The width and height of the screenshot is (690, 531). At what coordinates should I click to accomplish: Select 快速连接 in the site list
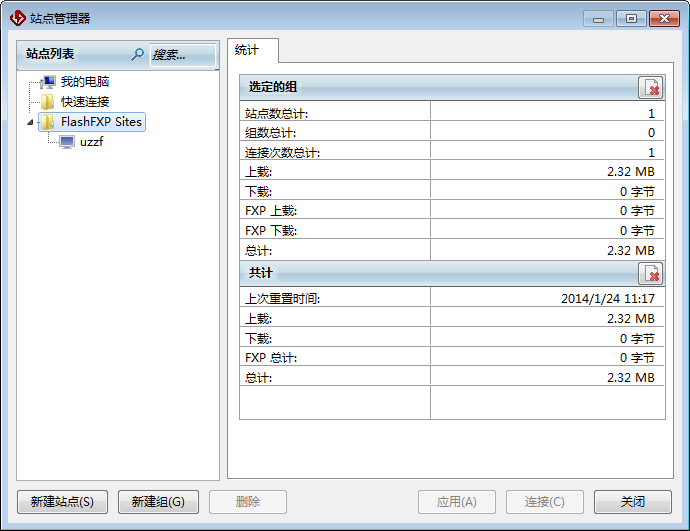85,102
